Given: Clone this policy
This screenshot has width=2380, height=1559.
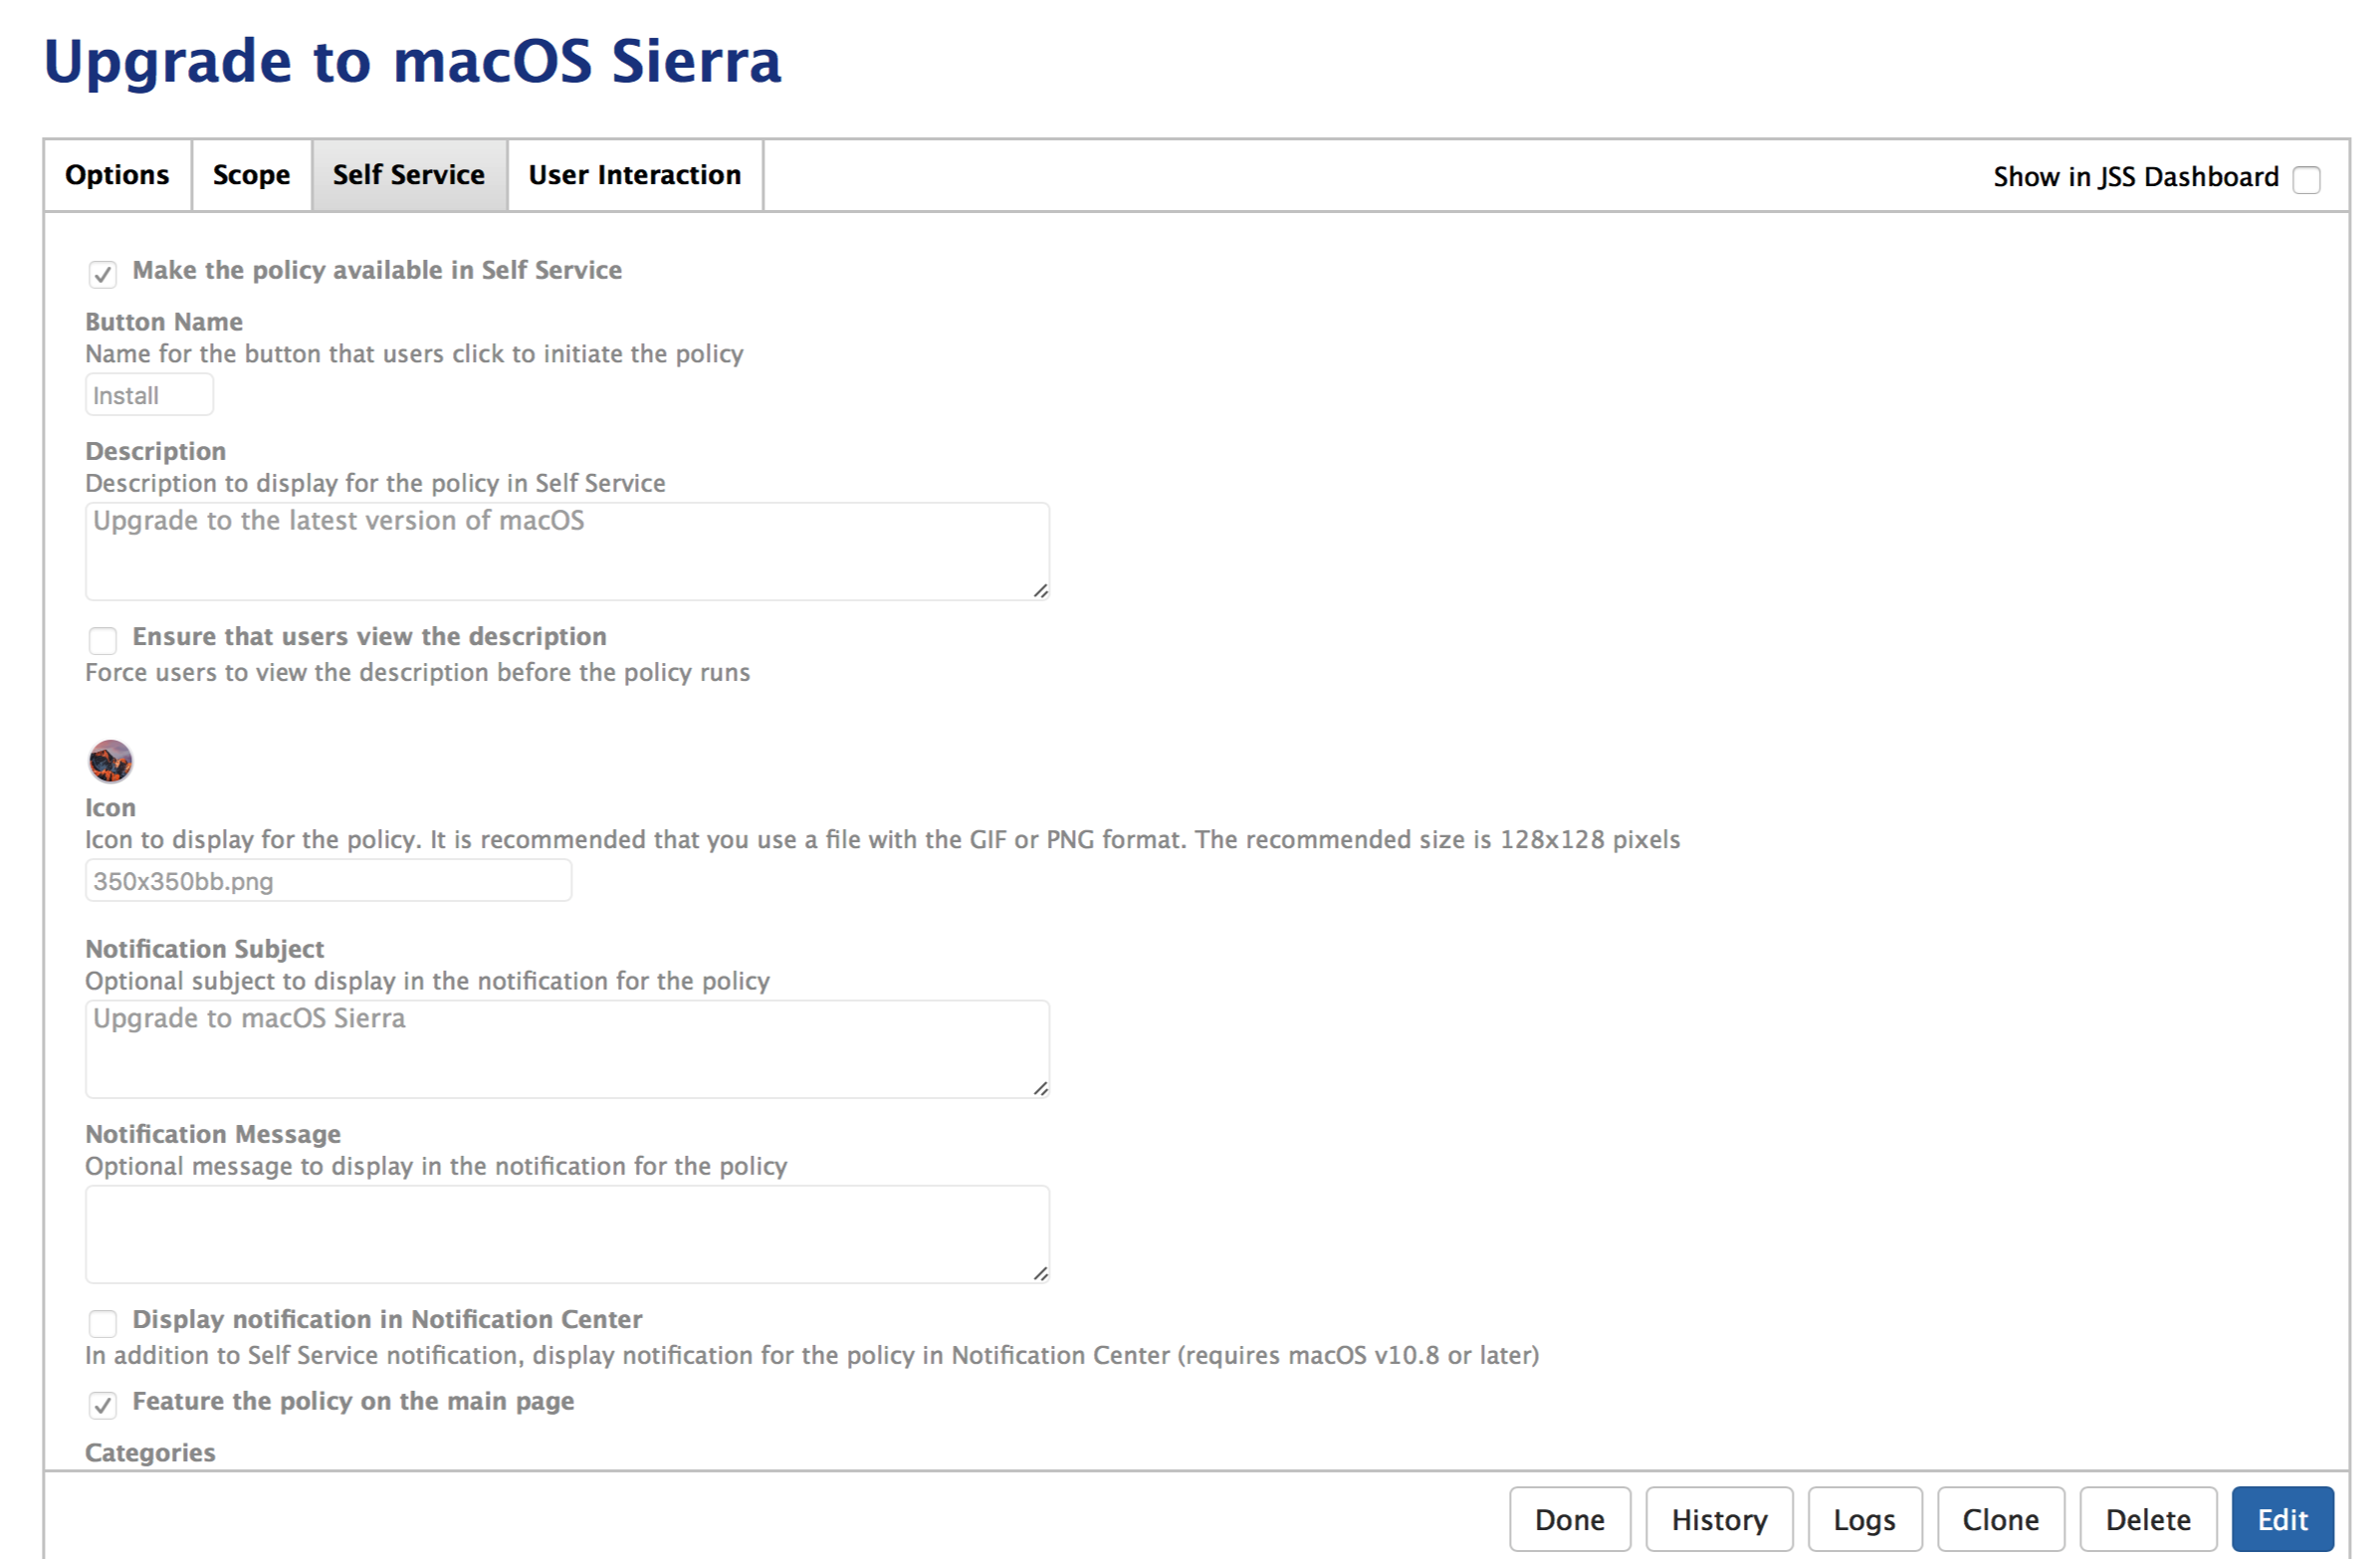Looking at the screenshot, I should click(x=2000, y=1519).
